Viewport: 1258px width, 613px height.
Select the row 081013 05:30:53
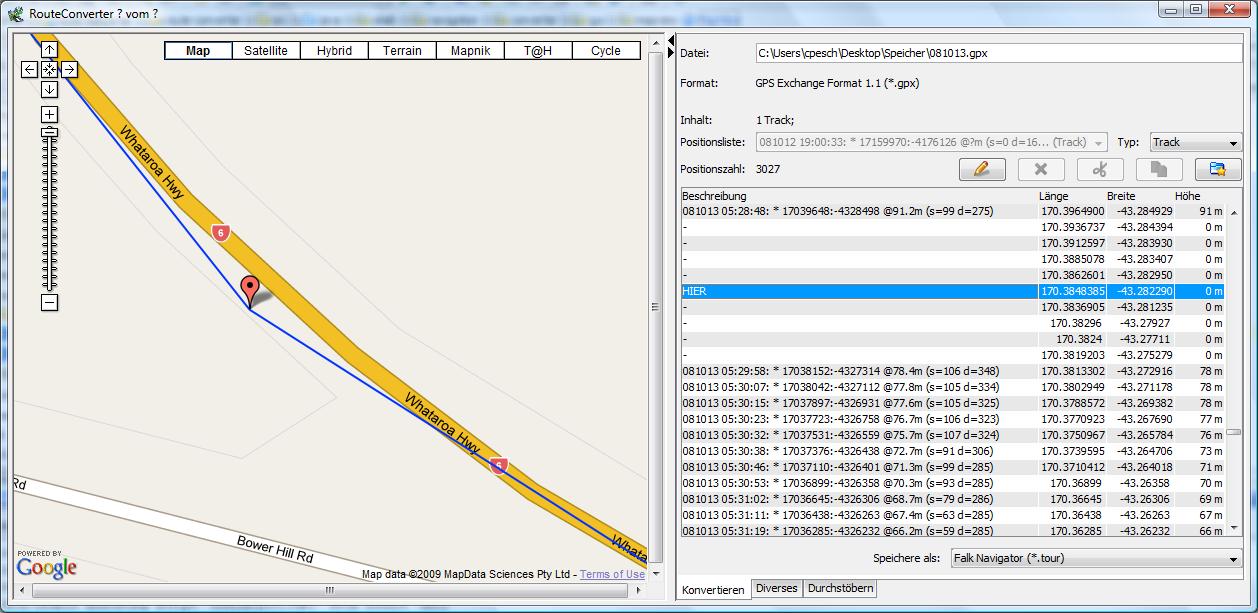tap(953, 483)
